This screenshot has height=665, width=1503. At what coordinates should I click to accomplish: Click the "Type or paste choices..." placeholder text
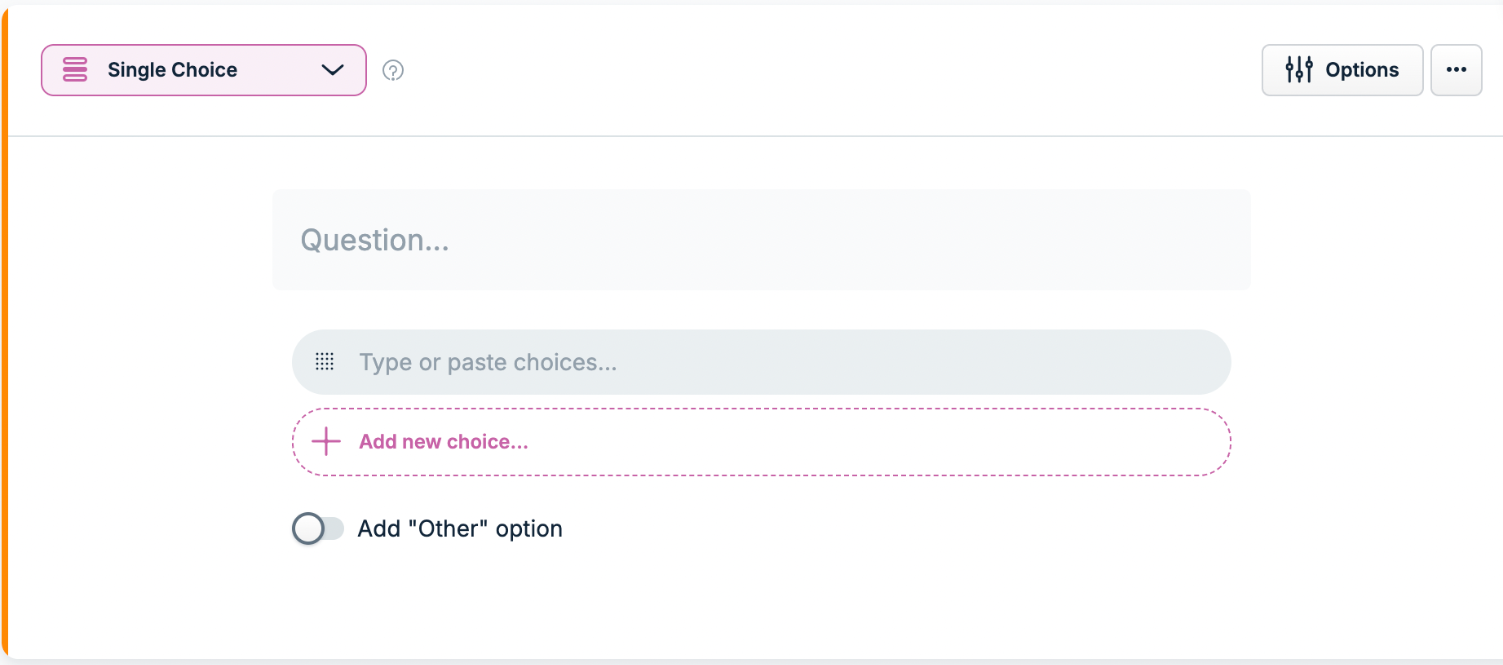488,362
